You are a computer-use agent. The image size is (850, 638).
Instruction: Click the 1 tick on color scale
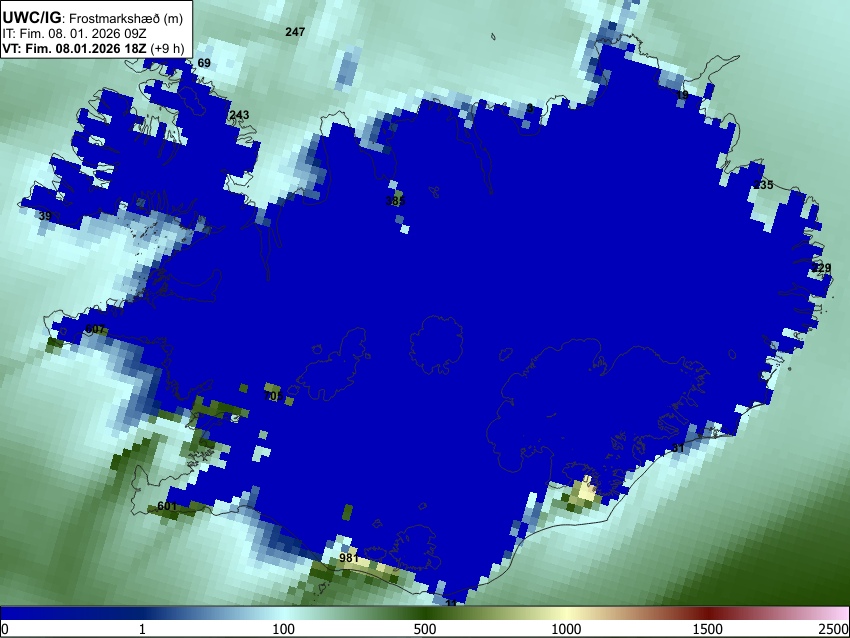(142, 629)
